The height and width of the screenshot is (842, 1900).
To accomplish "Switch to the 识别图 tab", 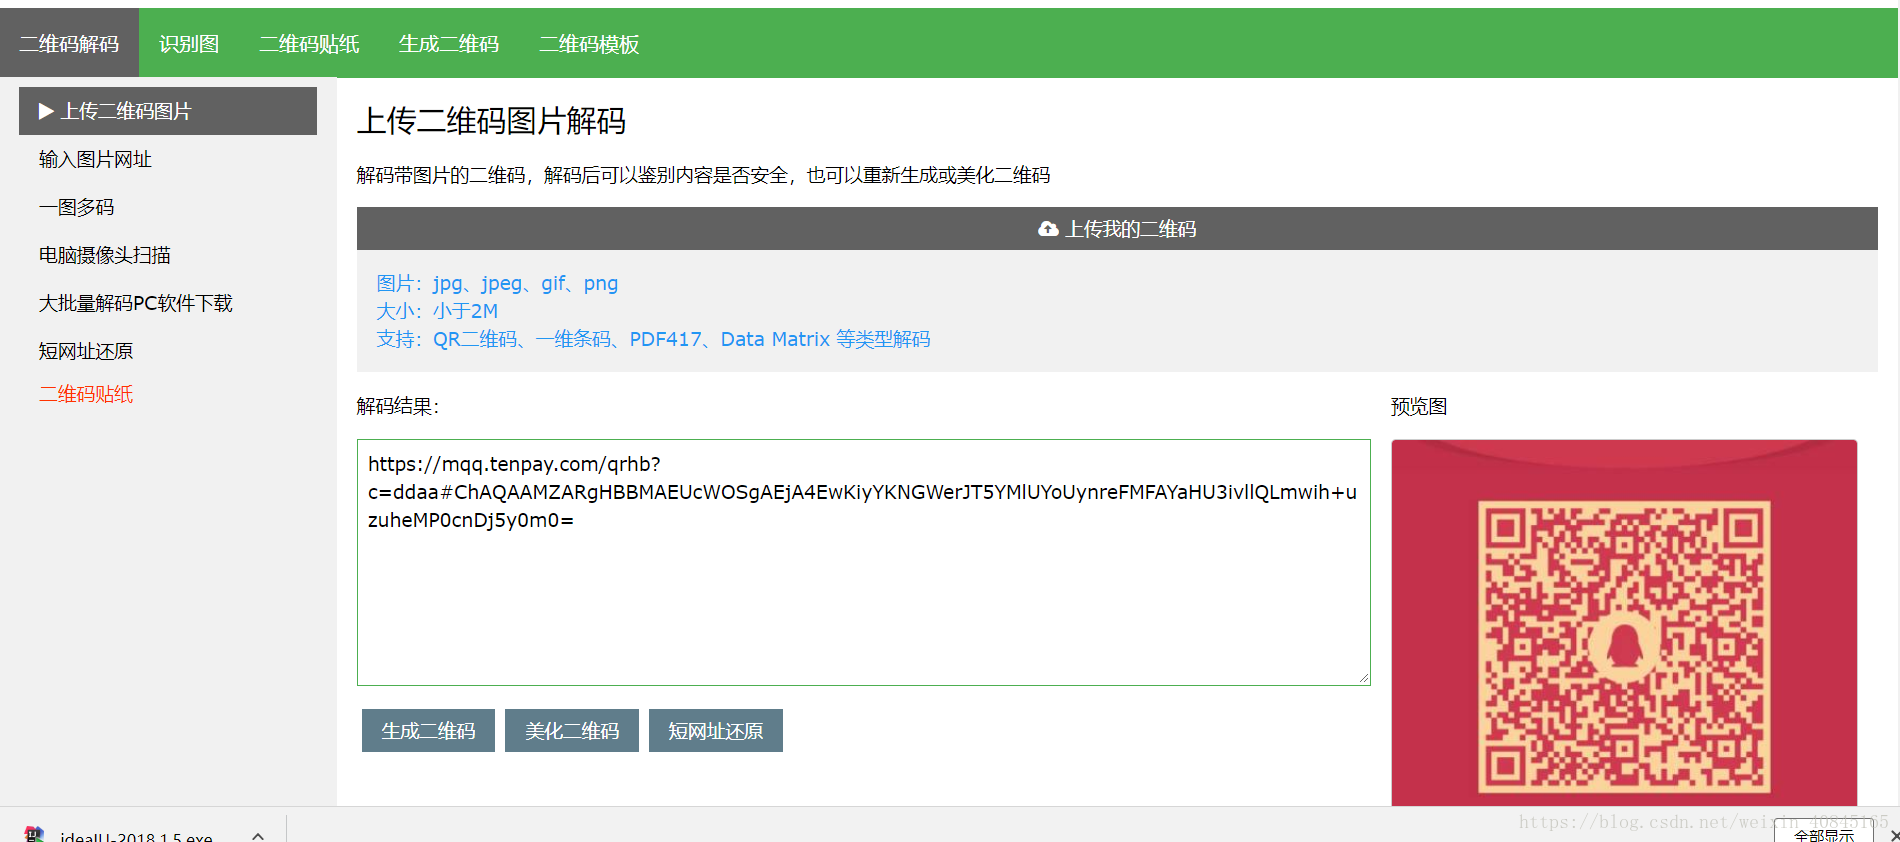I will [189, 43].
